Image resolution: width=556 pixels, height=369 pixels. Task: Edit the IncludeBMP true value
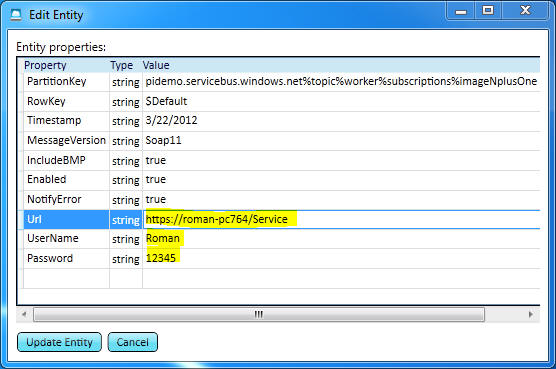341,161
